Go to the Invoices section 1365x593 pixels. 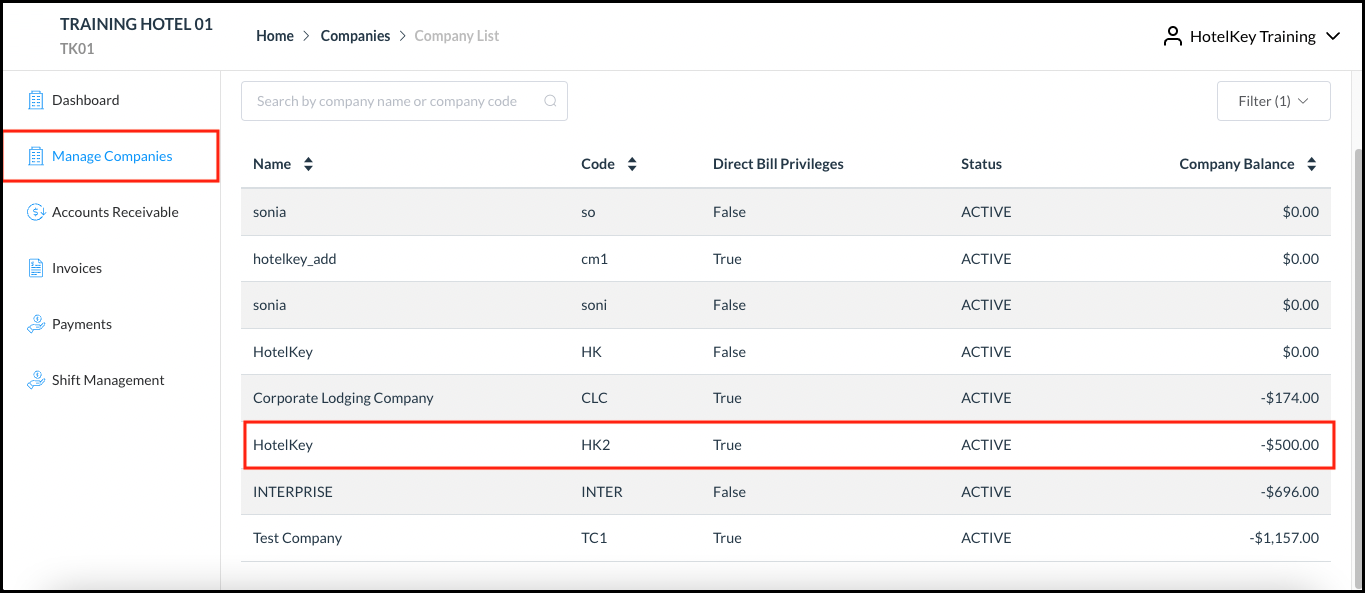[77, 268]
